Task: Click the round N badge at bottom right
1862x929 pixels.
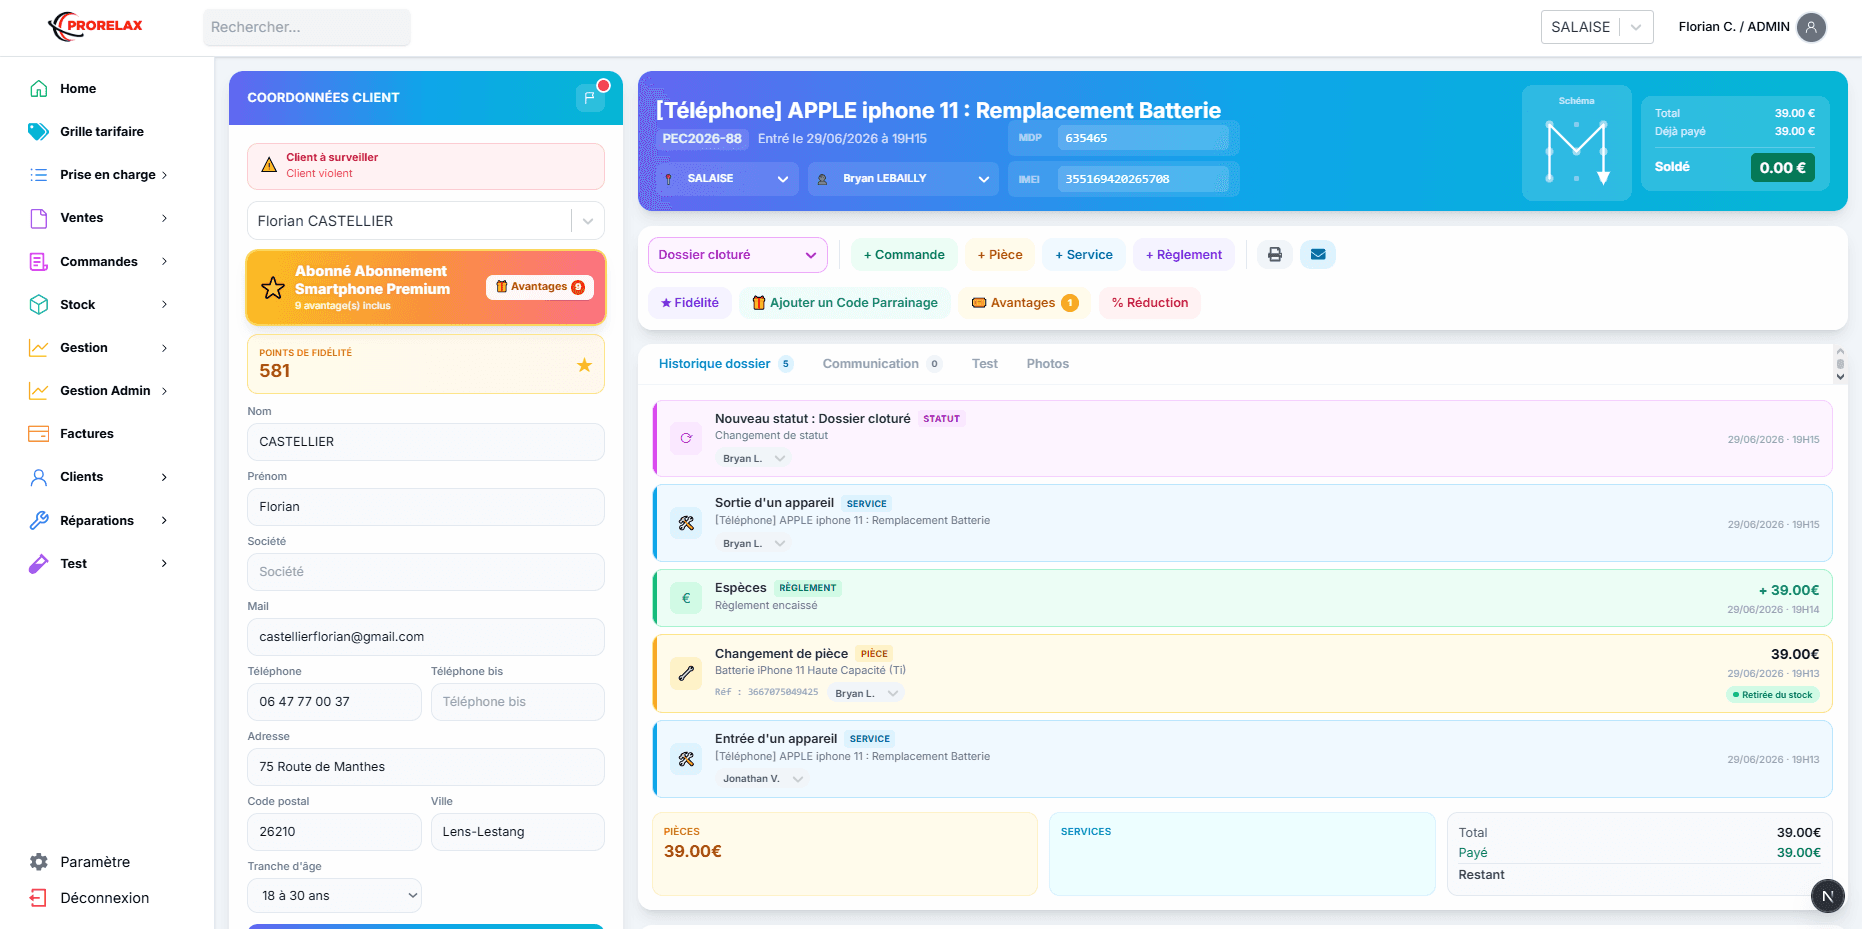Action: (x=1827, y=896)
